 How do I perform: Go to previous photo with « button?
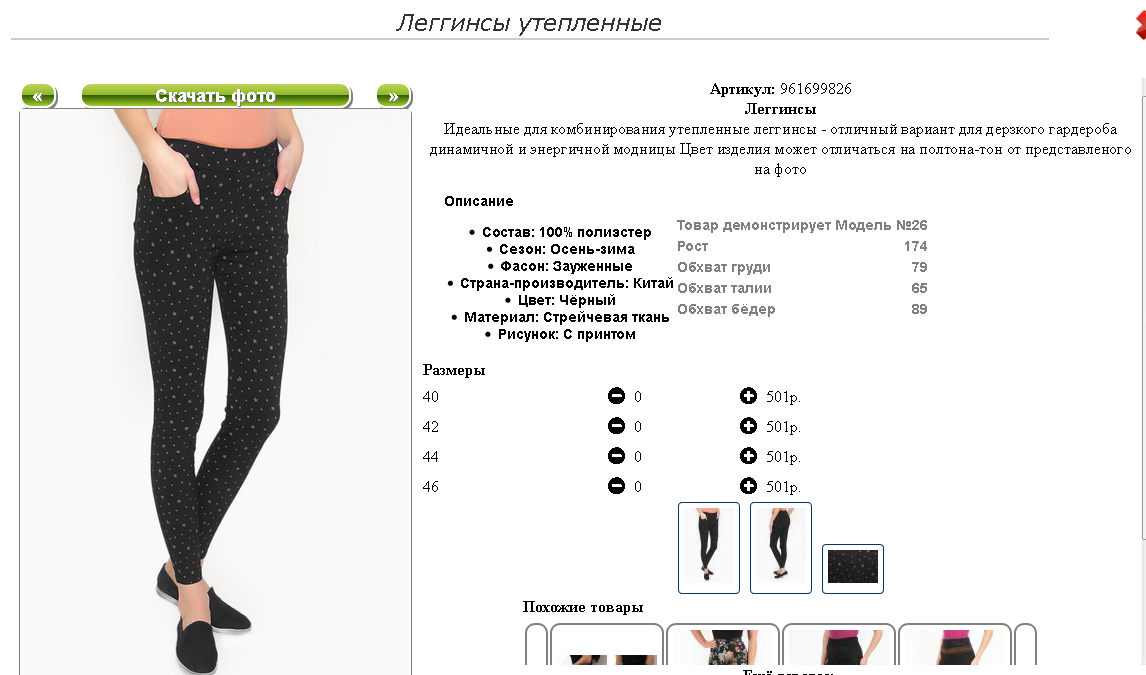click(39, 96)
